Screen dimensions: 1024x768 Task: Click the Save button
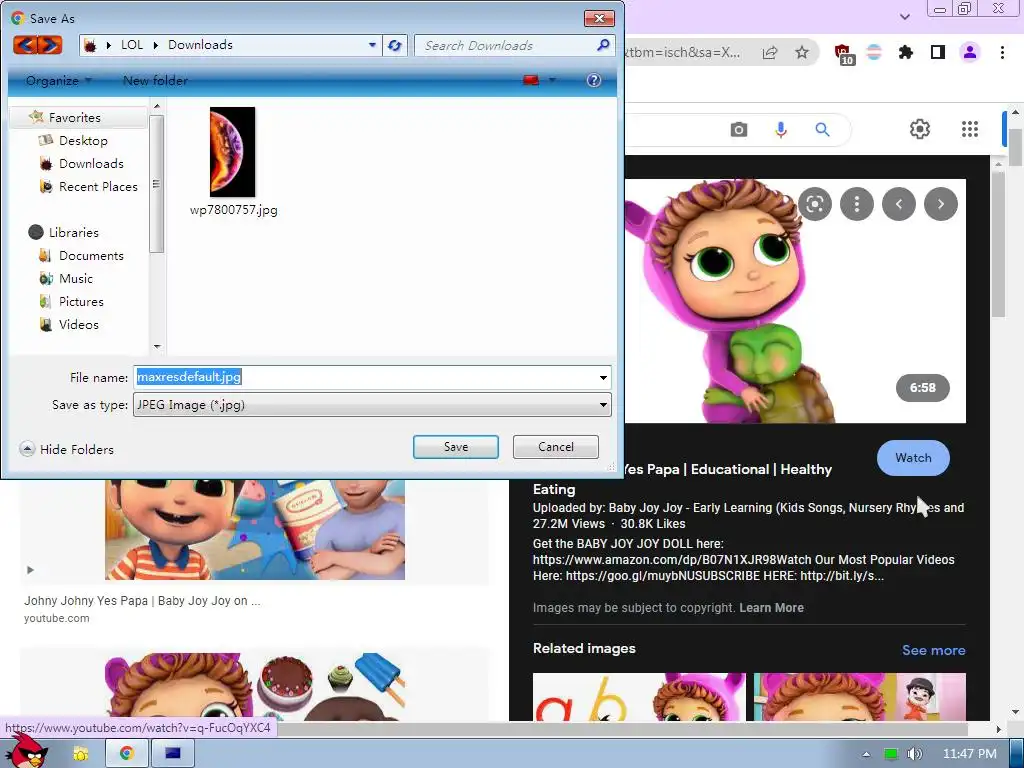[456, 447]
